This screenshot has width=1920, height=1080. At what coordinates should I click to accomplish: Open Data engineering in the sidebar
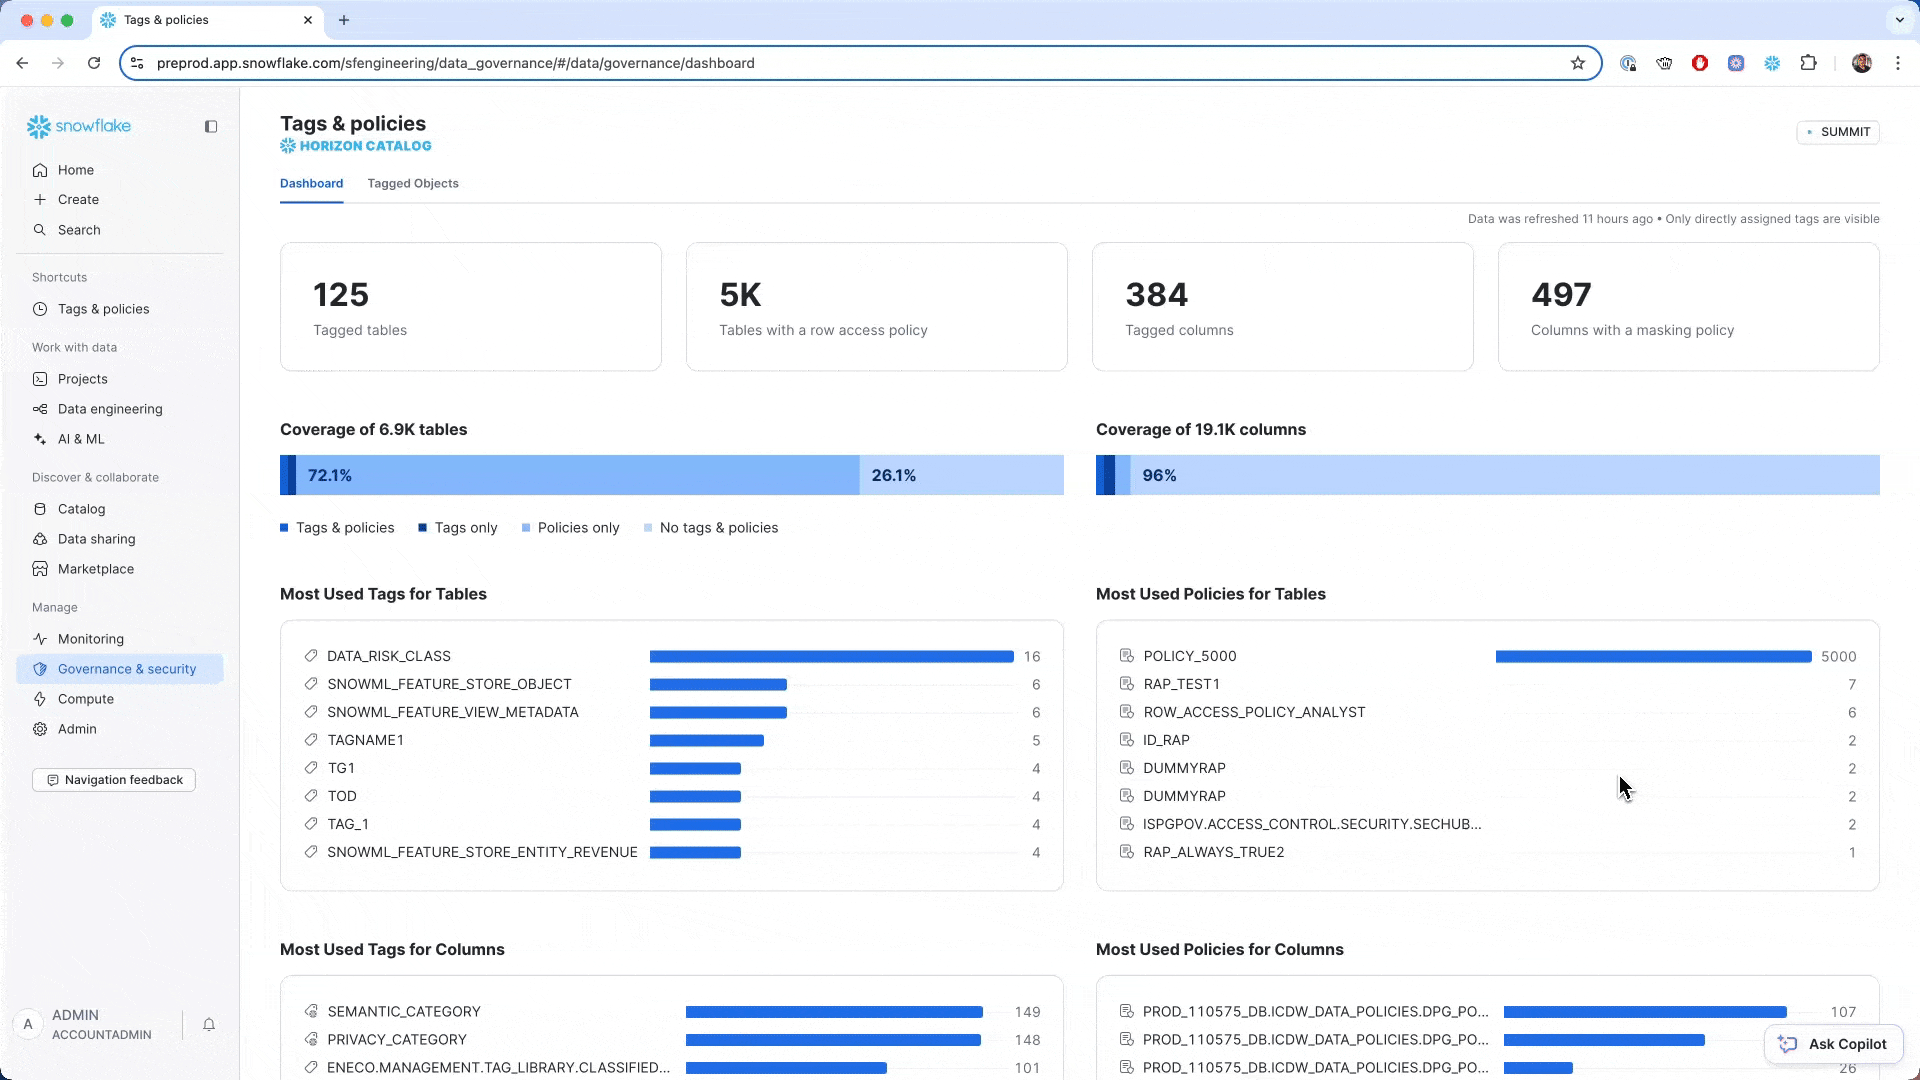click(x=110, y=408)
